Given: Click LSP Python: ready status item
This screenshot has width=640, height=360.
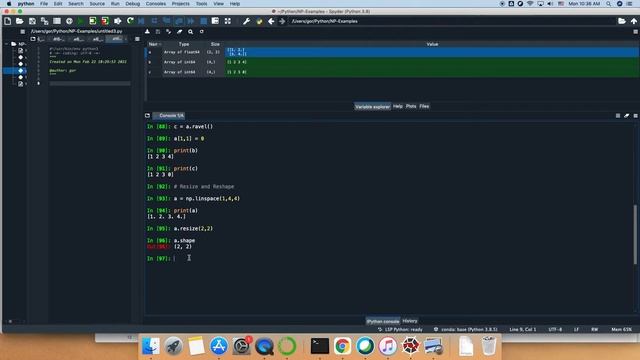Looking at the screenshot, I should (x=400, y=329).
